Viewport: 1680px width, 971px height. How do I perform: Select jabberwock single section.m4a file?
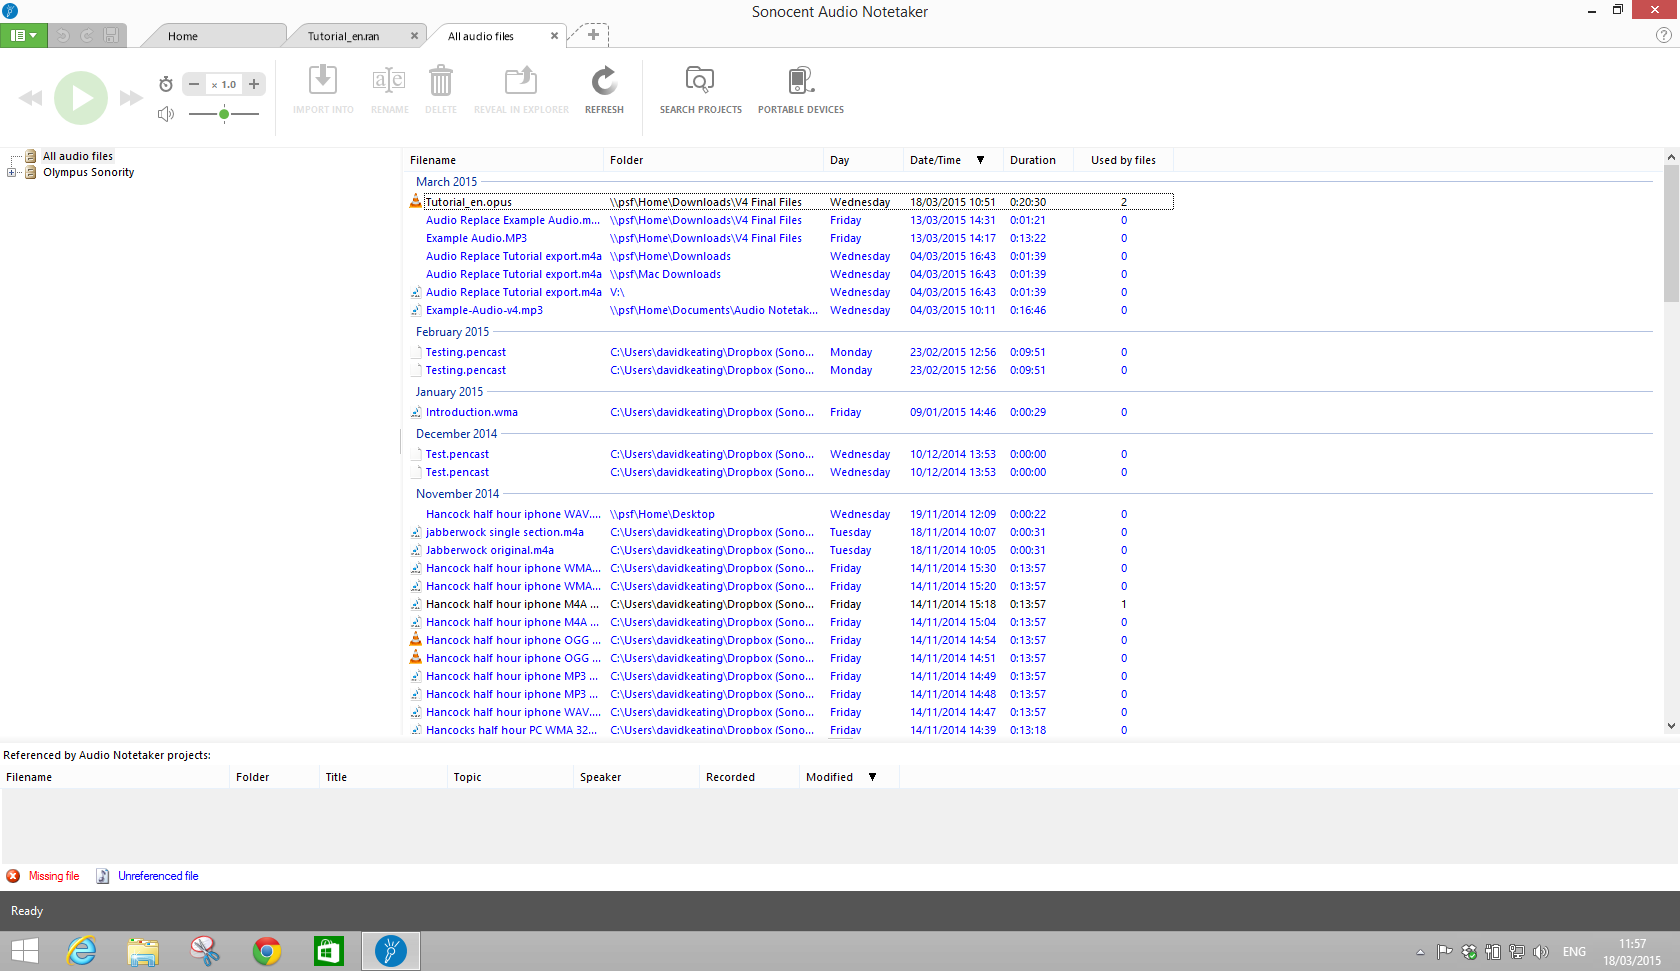(505, 532)
